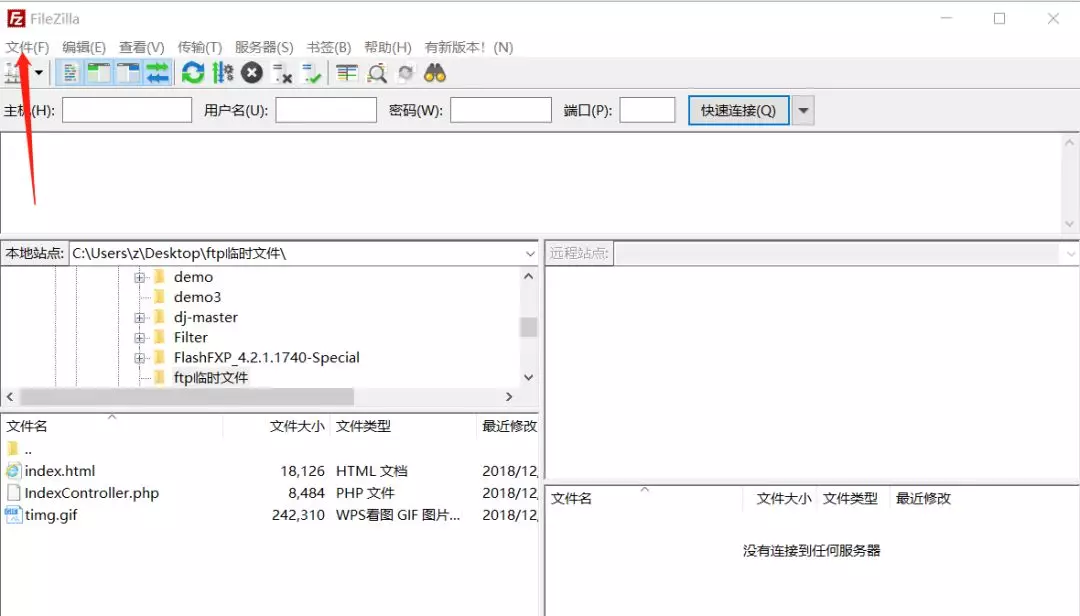Expand the demo folder node
The height and width of the screenshot is (616, 1080).
coord(140,277)
